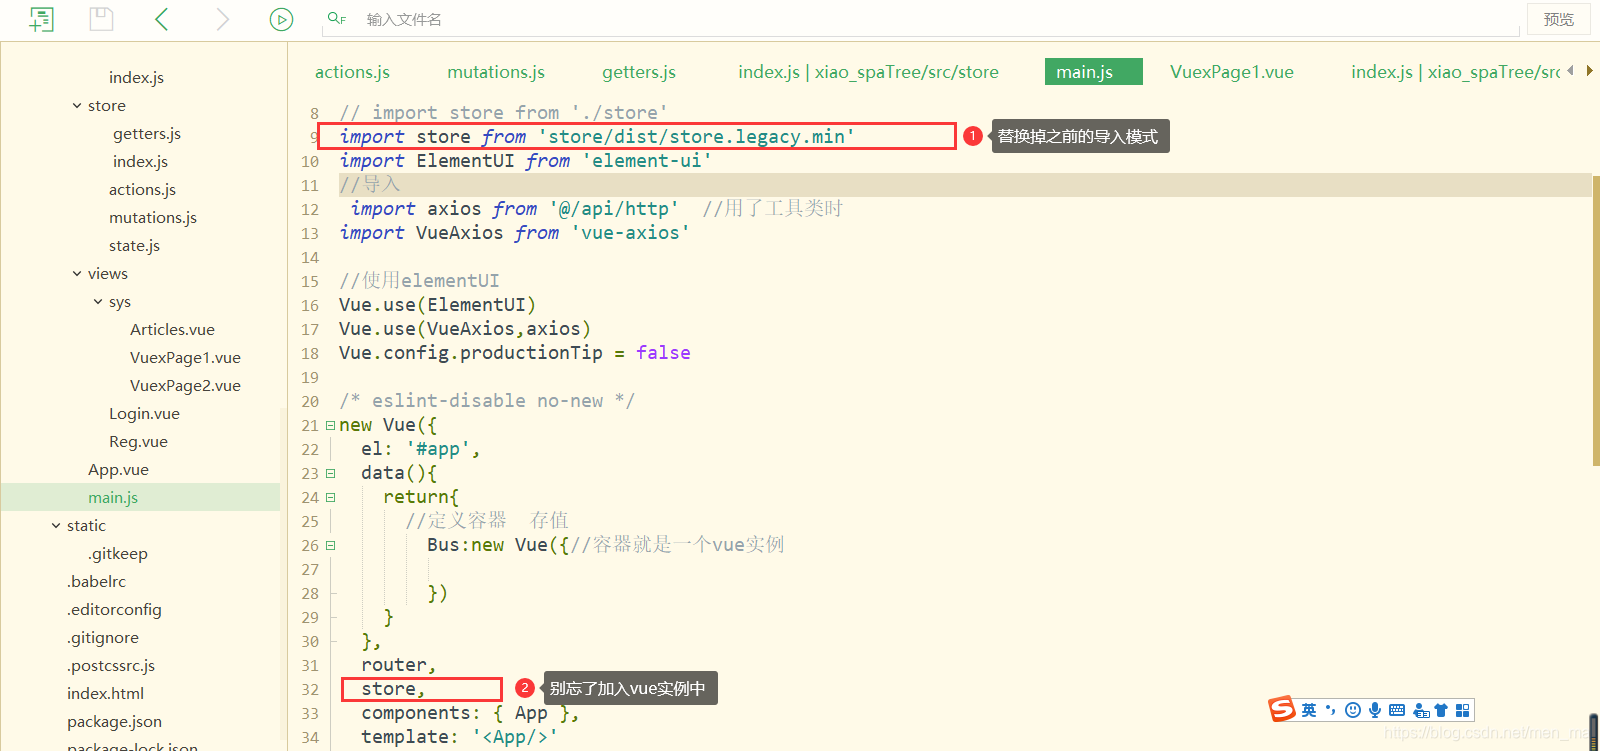
Task: Open .gitignore in the project tree
Action: point(103,637)
